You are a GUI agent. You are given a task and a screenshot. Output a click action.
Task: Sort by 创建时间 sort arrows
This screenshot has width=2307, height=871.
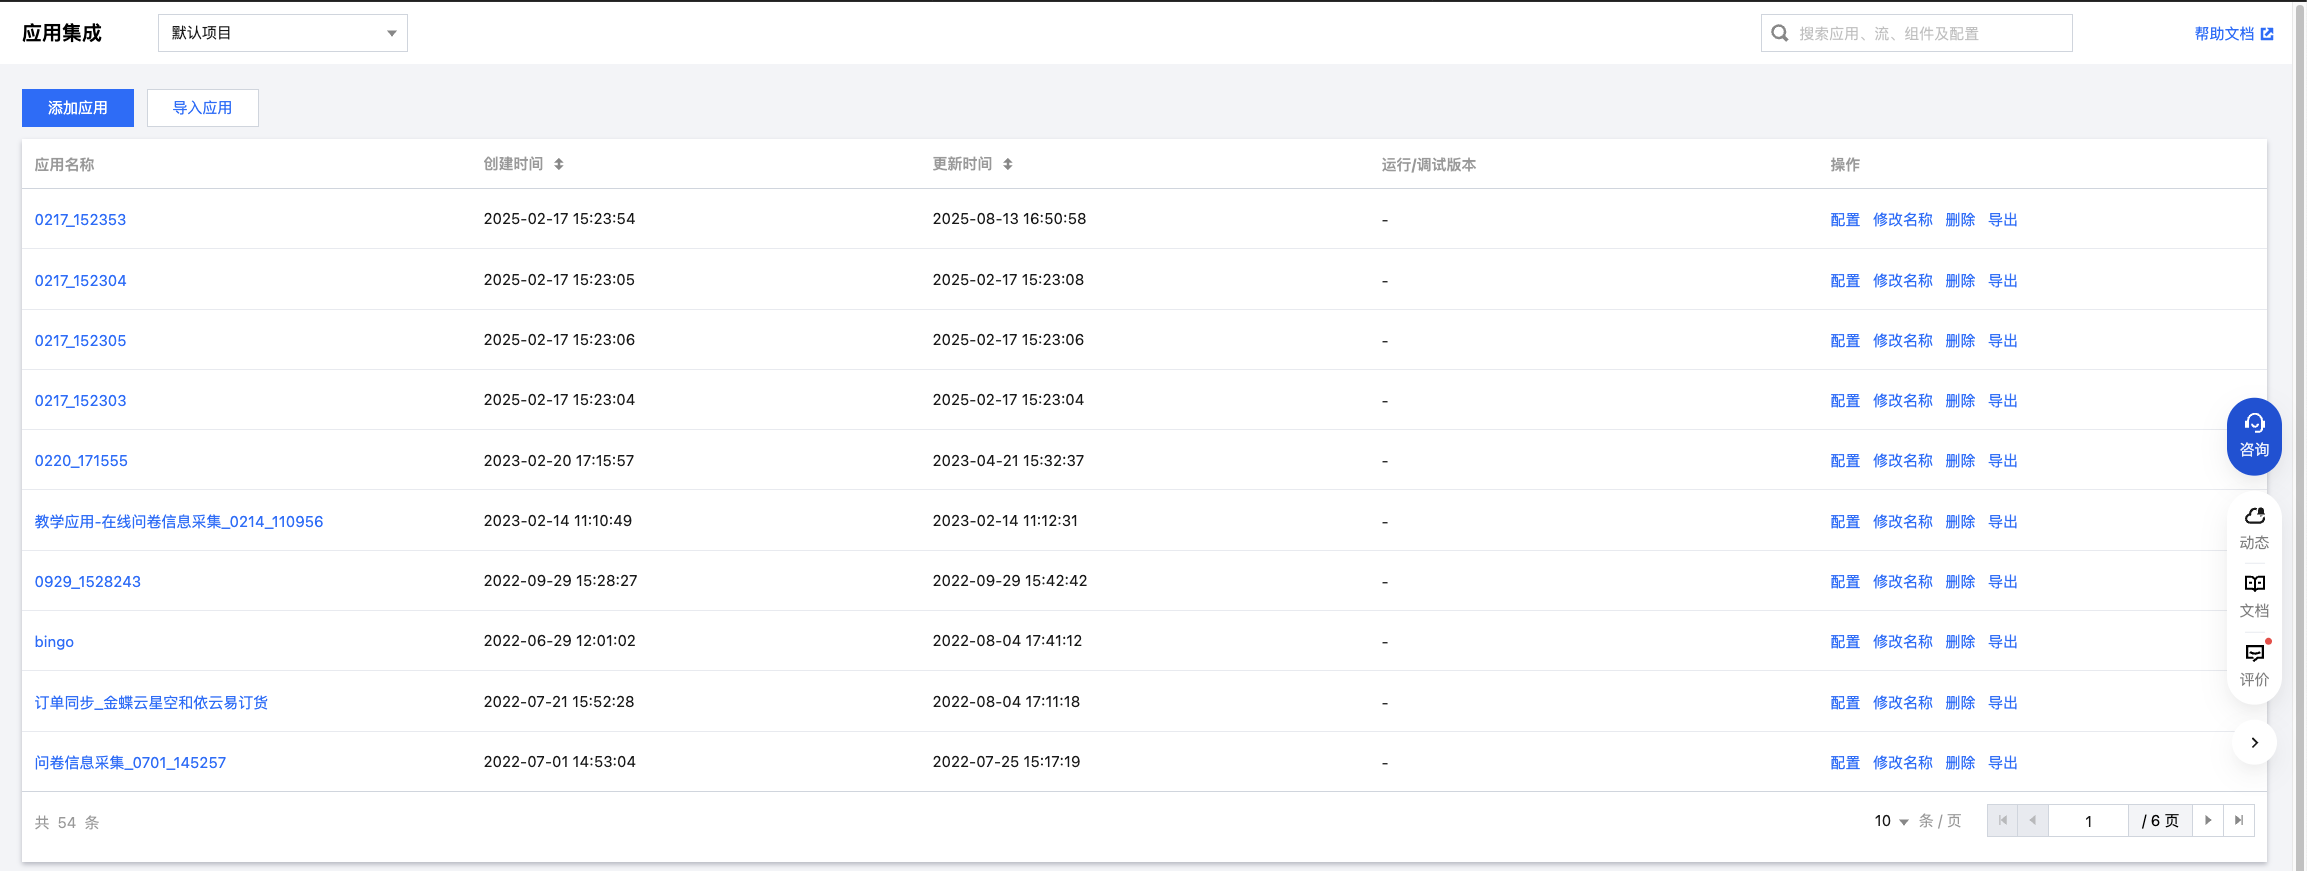tap(559, 164)
